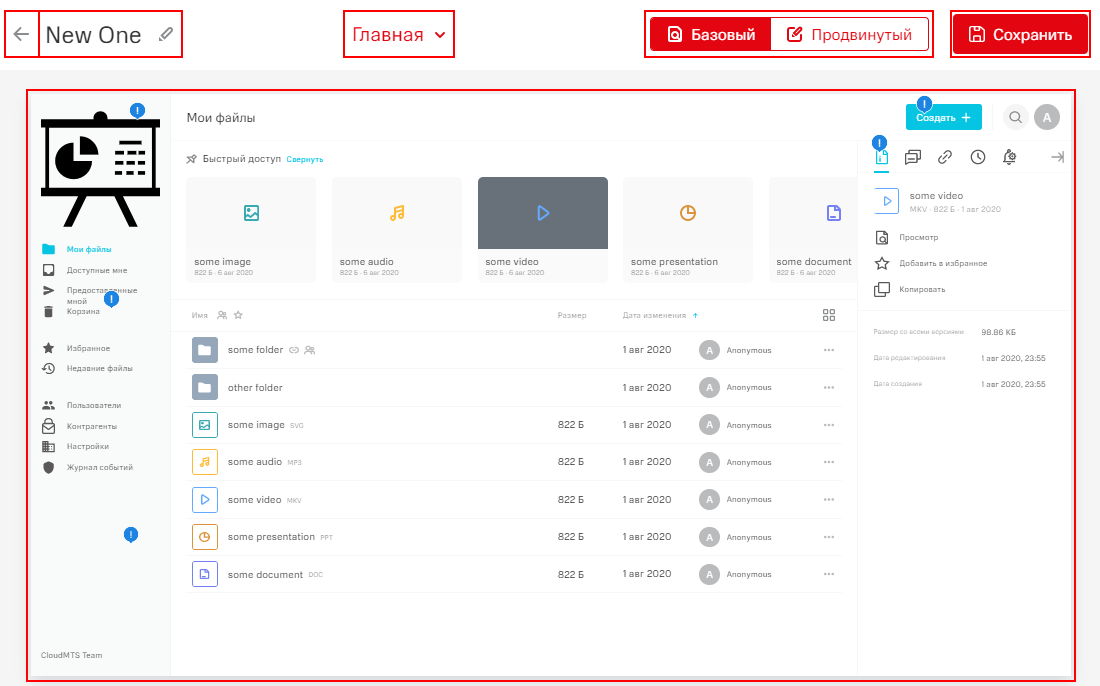Collapse quick access with Свернуть
The width and height of the screenshot is (1100, 686).
click(x=305, y=159)
